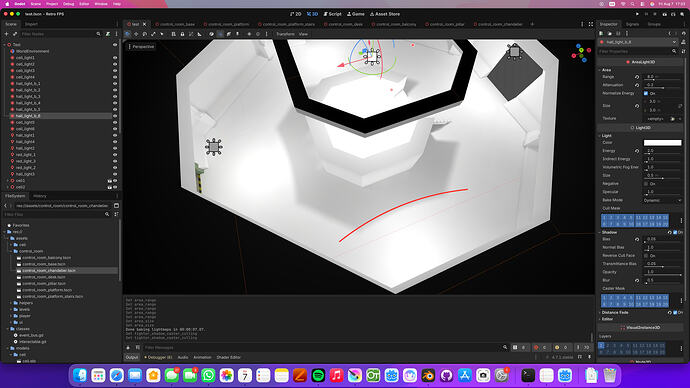The height and width of the screenshot is (388, 690).
Task: Expand the cell2 node in scene tree
Action: (x=7, y=187)
